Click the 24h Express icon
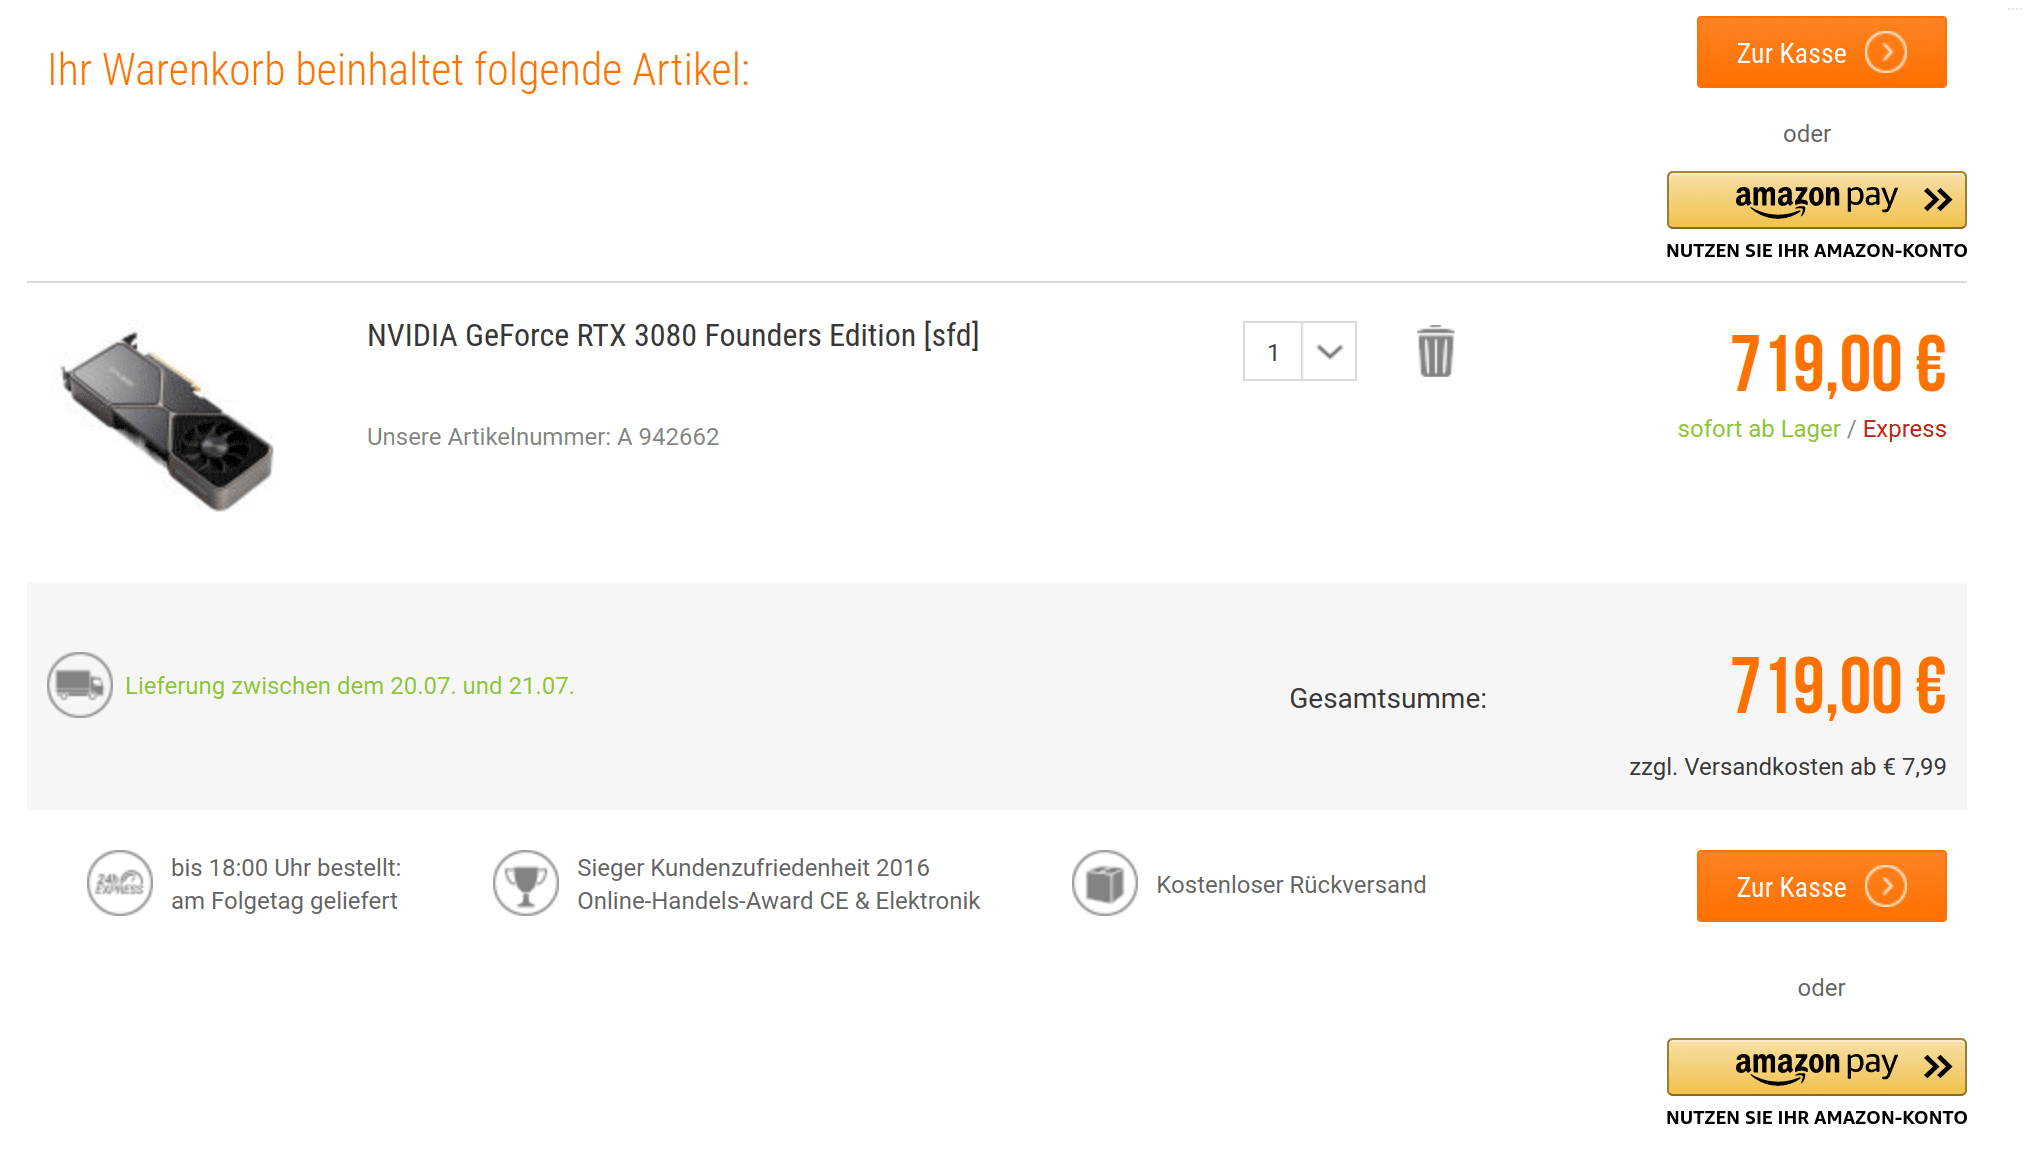Screen dimensions: 2024x1162 120,883
